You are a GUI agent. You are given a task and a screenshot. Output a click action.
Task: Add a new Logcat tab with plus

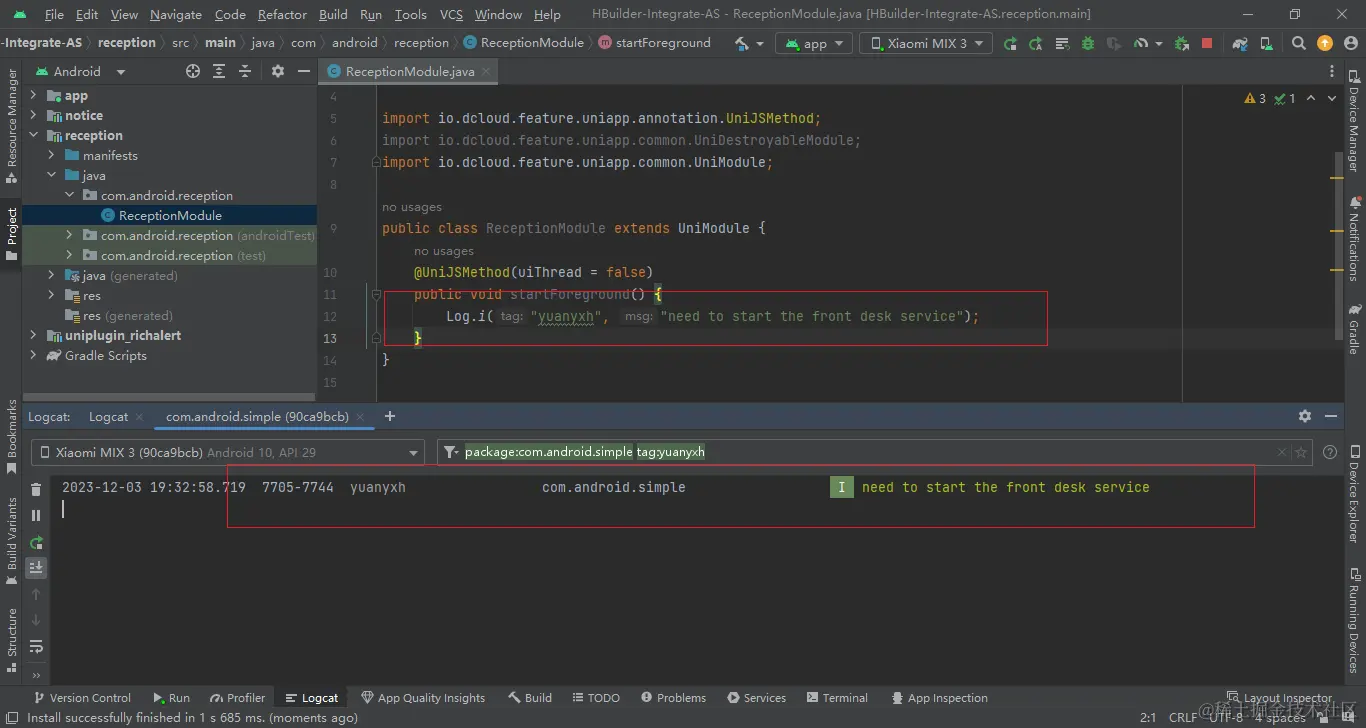pyautogui.click(x=390, y=416)
